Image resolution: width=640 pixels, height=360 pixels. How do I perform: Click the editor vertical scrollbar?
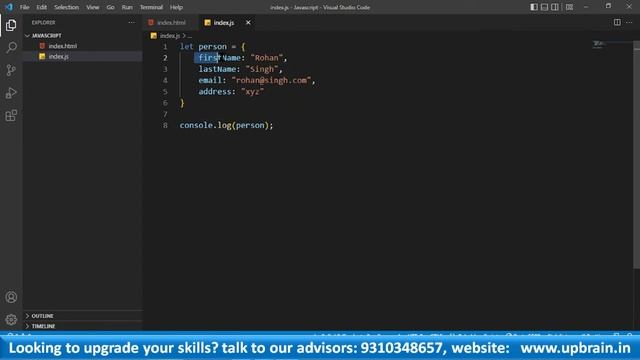coord(636,155)
